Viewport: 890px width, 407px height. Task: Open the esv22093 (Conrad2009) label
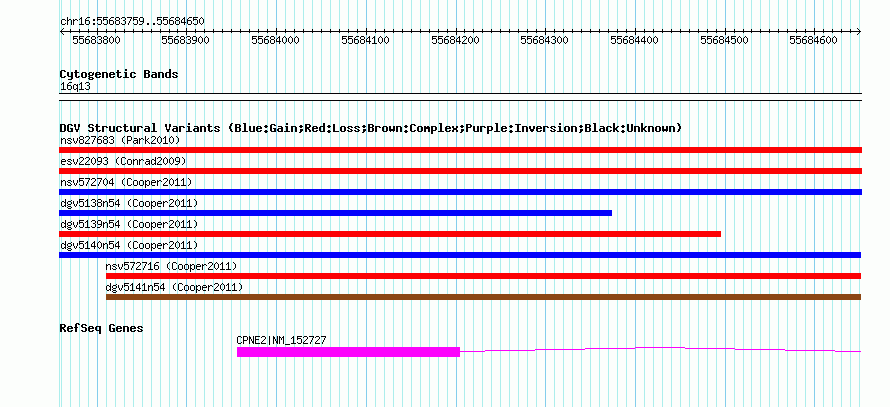pos(123,161)
